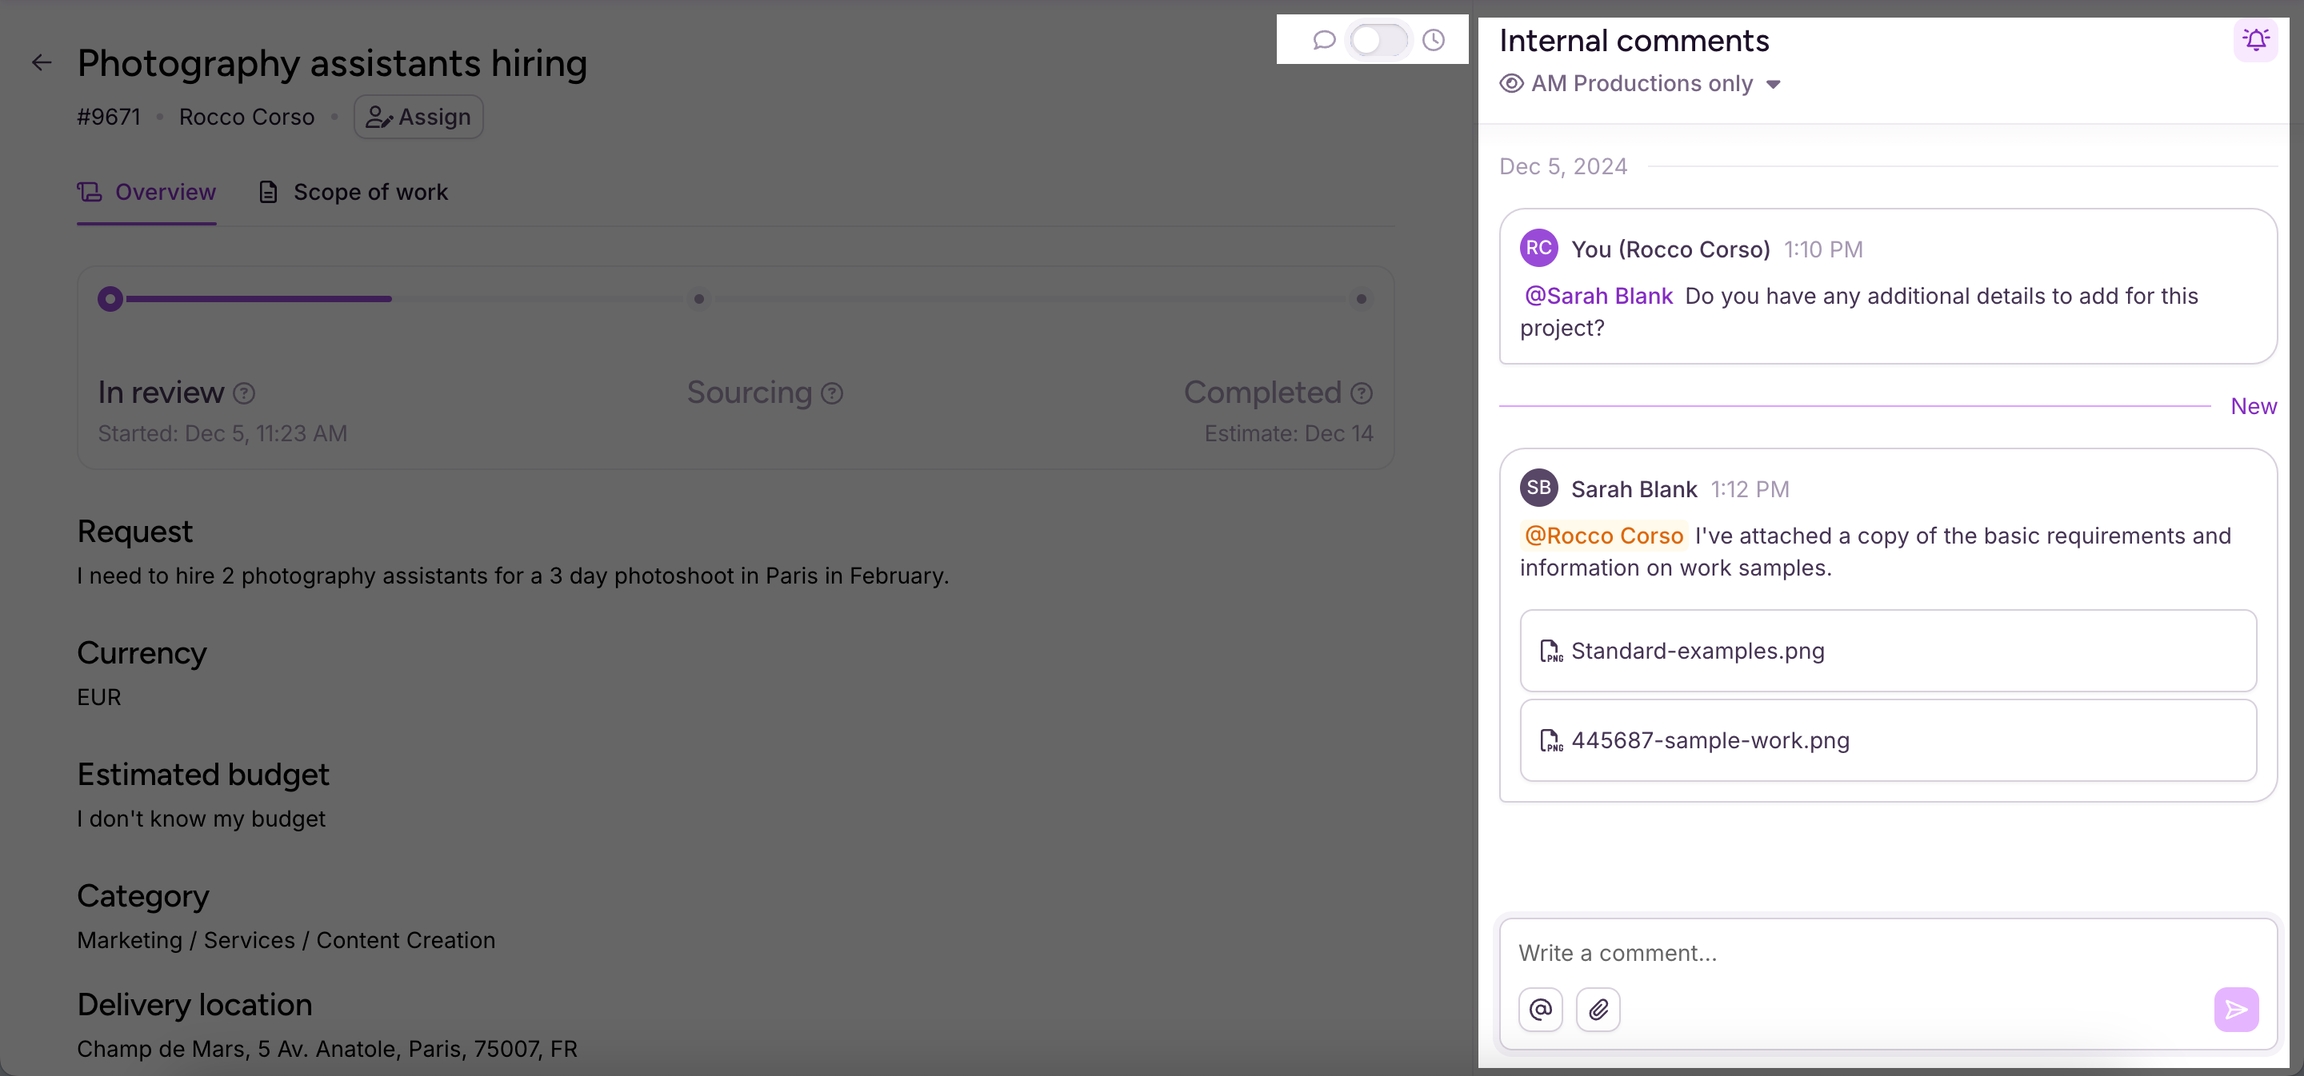This screenshot has width=2304, height=1076.
Task: Click the In review help icon
Action: [244, 394]
